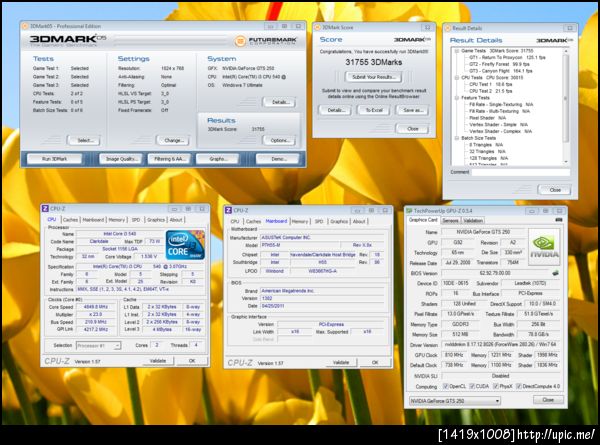The image size is (600, 445).
Task: Click the Intel Core i3 logo in CPU-Z
Action: coord(185,245)
